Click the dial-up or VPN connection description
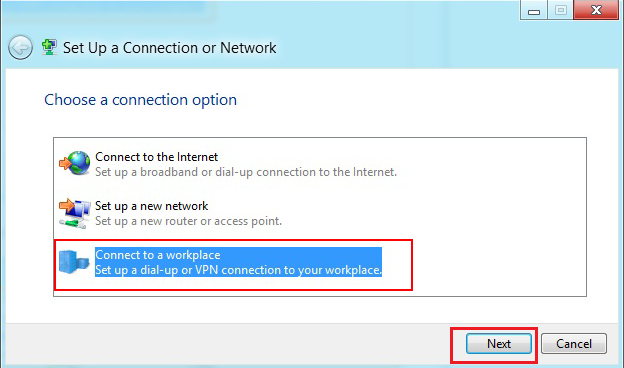 238,270
